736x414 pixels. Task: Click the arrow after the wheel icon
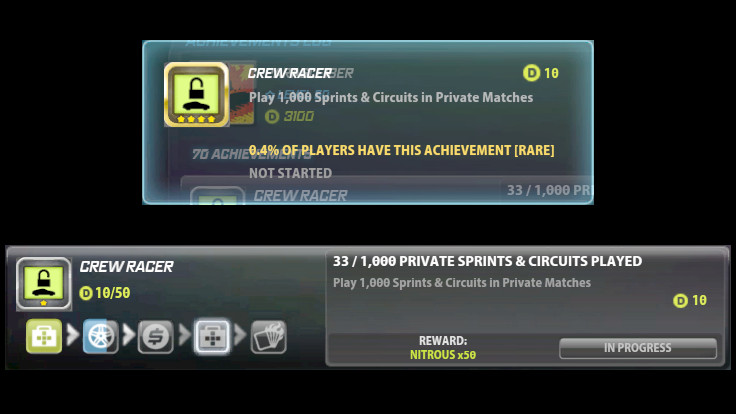129,335
